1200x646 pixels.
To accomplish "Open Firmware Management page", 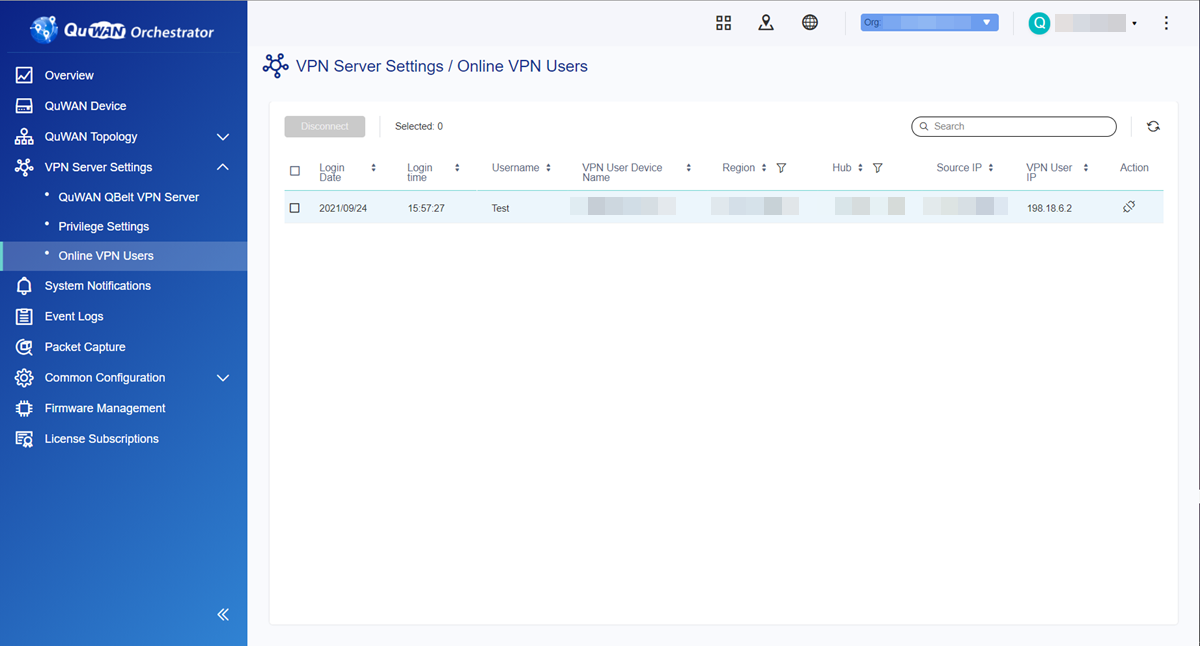I will (x=105, y=408).
